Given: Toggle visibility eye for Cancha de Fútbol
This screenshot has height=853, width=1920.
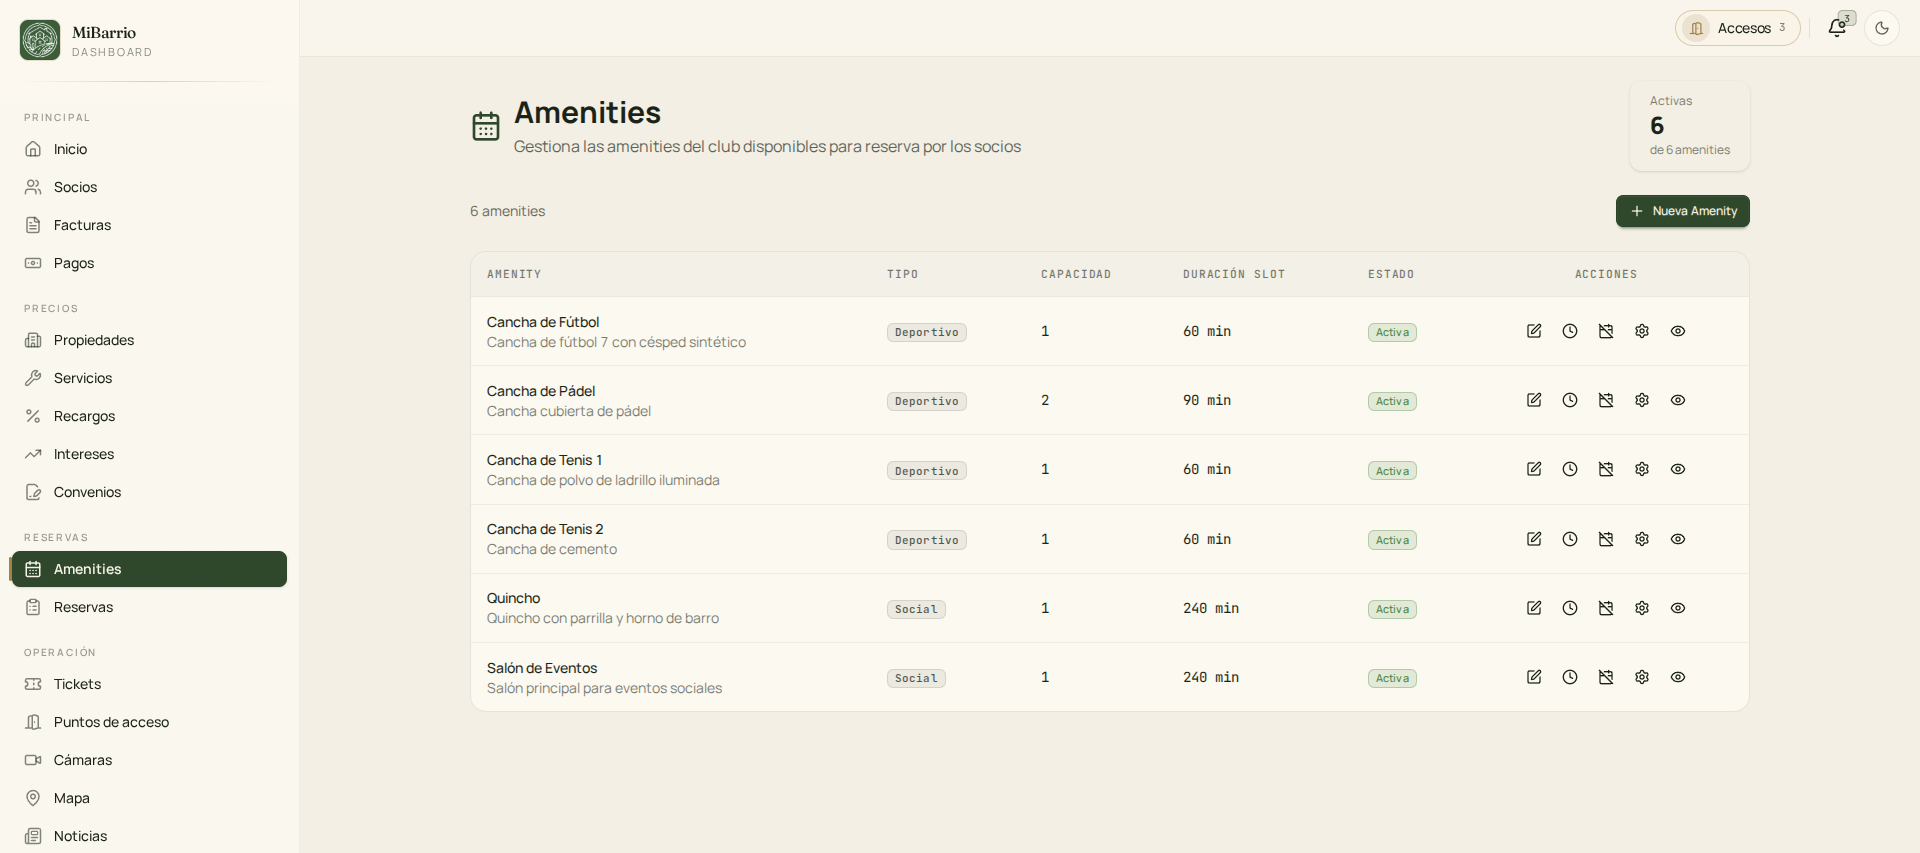Looking at the screenshot, I should point(1678,331).
